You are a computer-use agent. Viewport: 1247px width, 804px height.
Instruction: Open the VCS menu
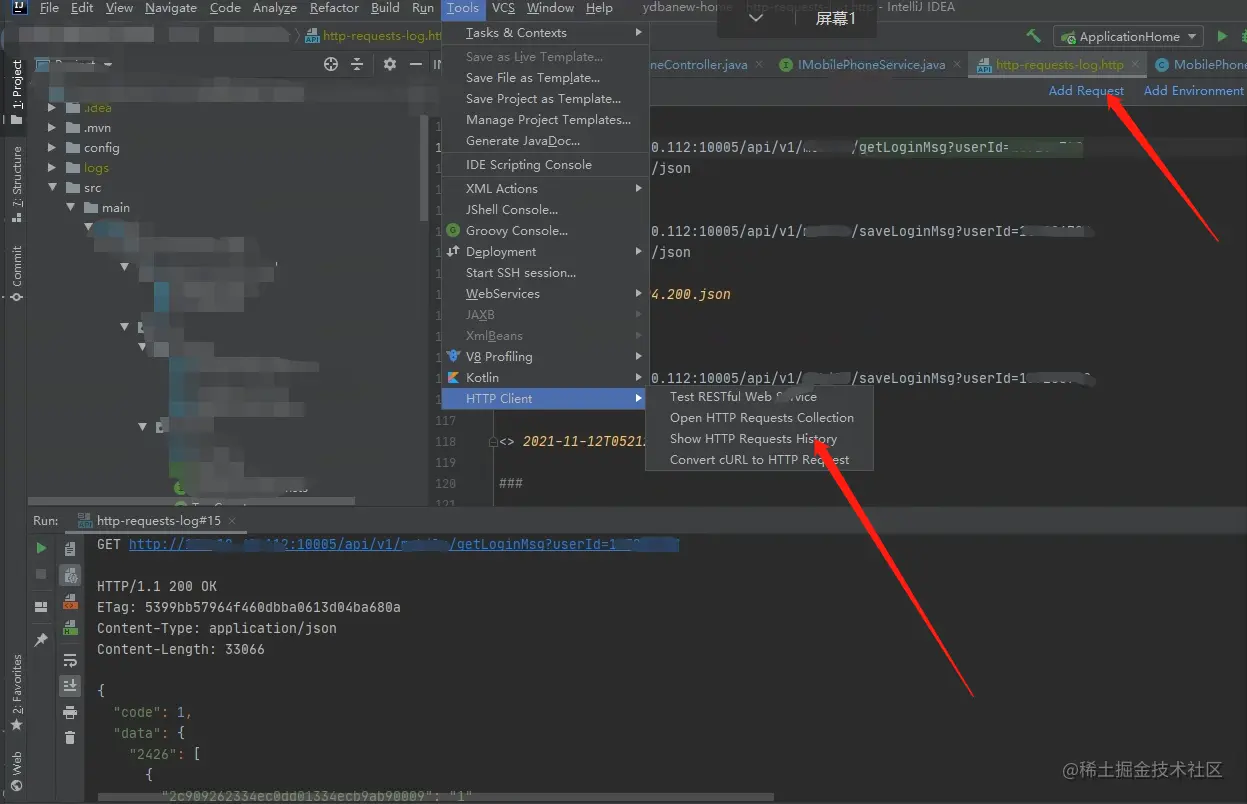(503, 8)
